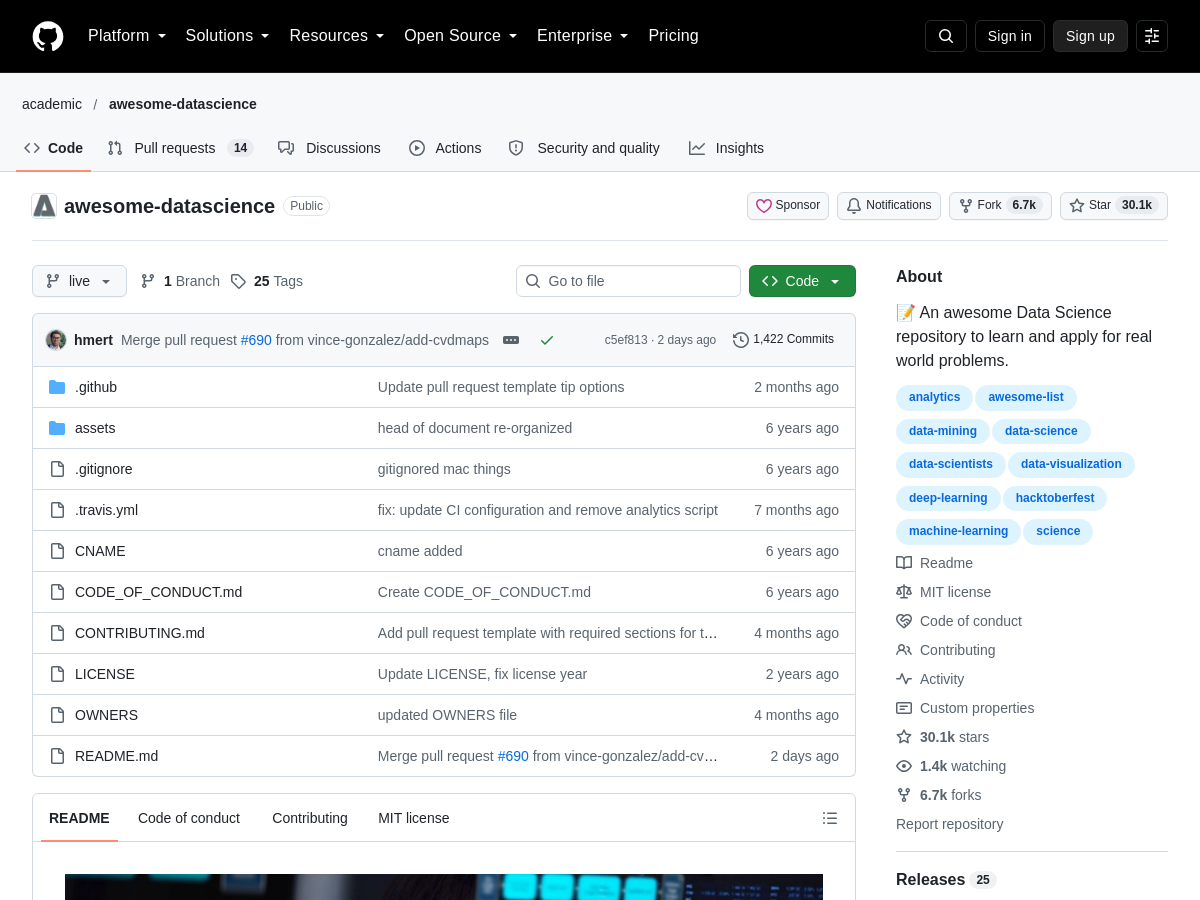Image resolution: width=1200 pixels, height=900 pixels.
Task: Click the Sign in button
Action: click(x=1010, y=36)
